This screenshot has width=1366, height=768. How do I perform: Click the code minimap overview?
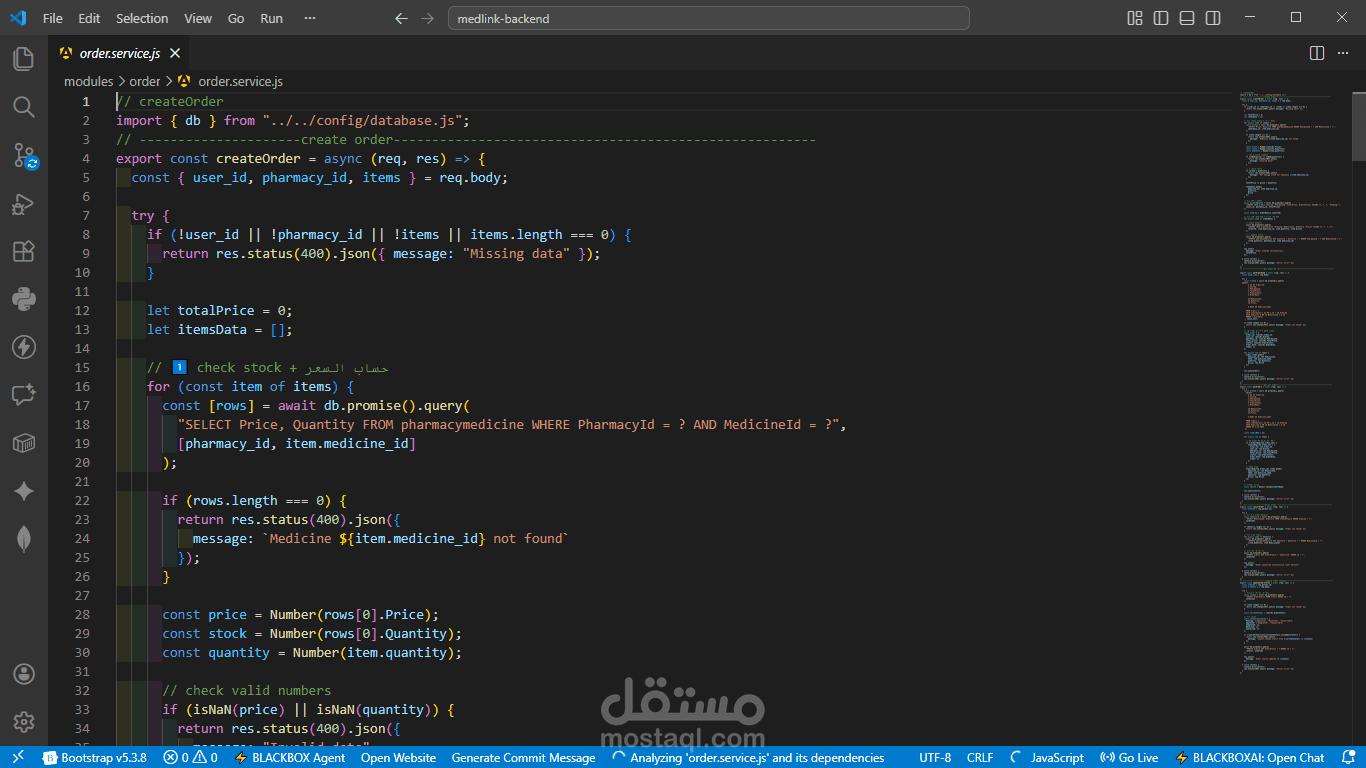[x=1292, y=385]
